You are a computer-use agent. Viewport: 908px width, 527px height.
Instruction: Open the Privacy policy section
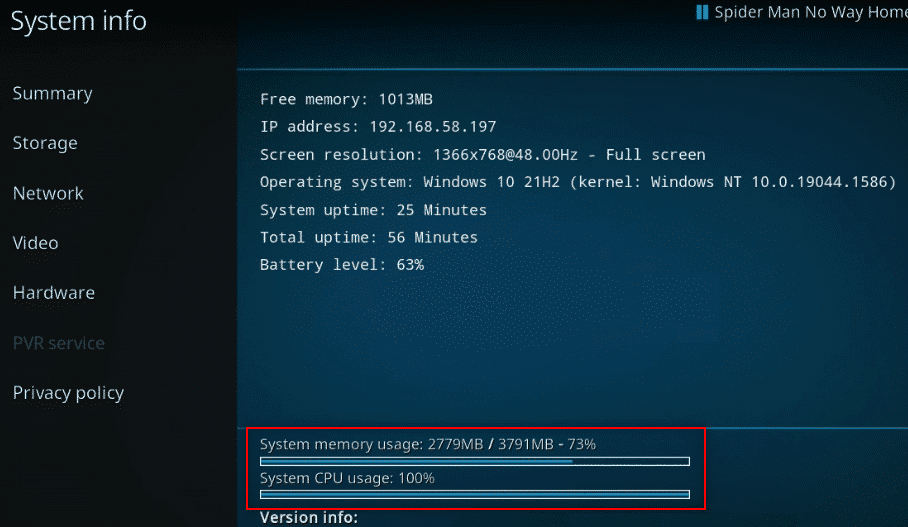68,393
